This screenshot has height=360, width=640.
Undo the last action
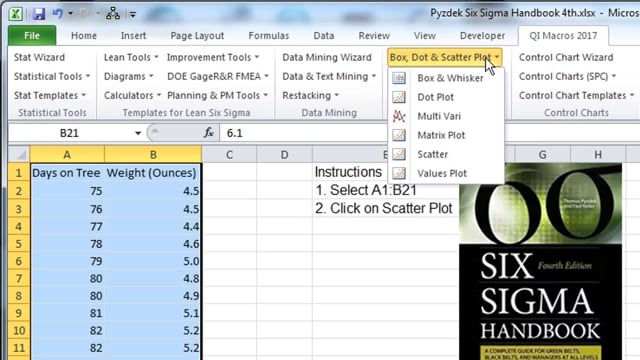[x=58, y=14]
